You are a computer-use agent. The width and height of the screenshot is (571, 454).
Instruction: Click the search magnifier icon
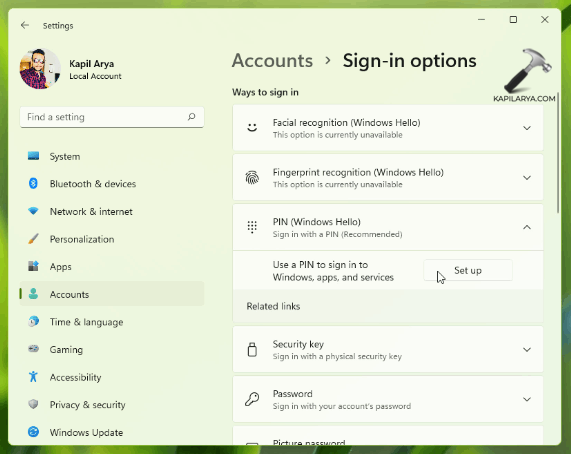[x=192, y=117]
